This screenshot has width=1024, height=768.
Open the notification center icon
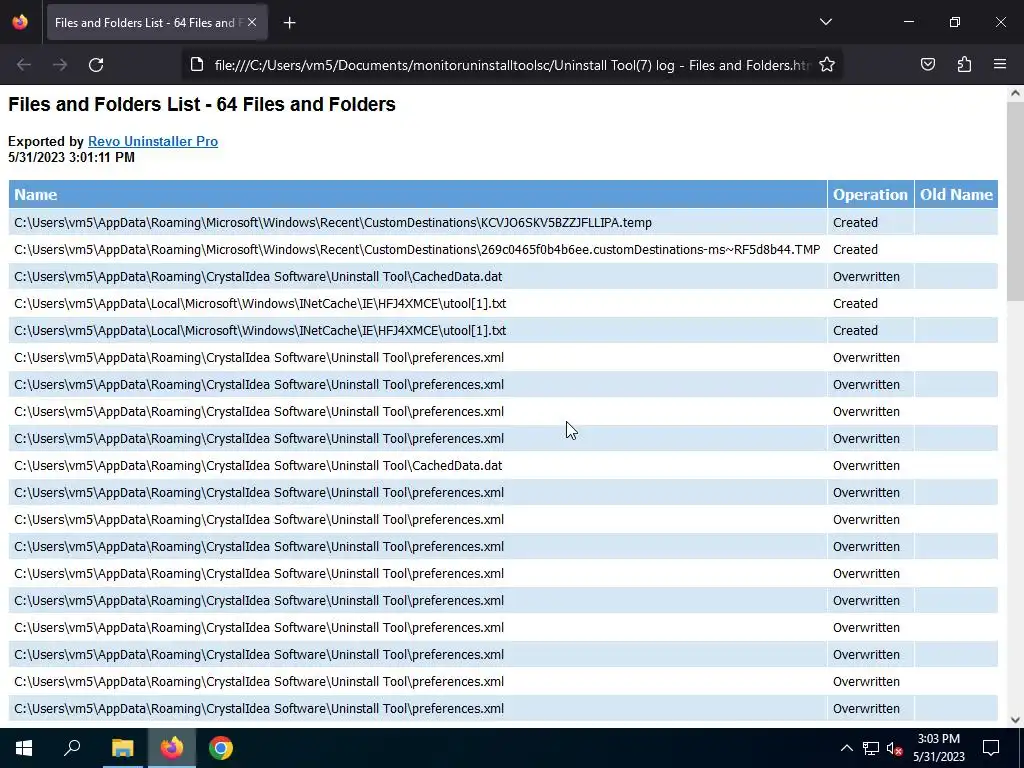[991, 748]
